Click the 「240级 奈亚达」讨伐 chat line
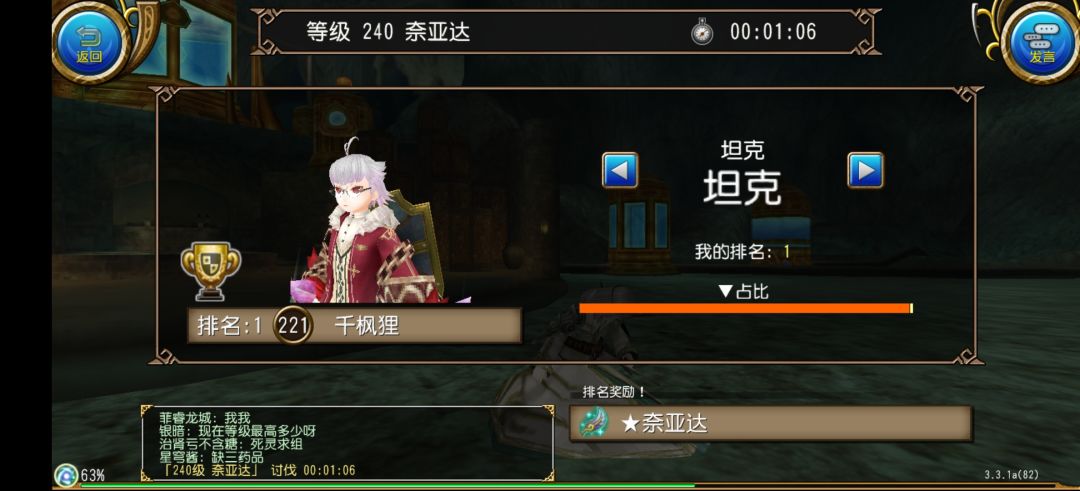1080x491 pixels. click(258, 470)
